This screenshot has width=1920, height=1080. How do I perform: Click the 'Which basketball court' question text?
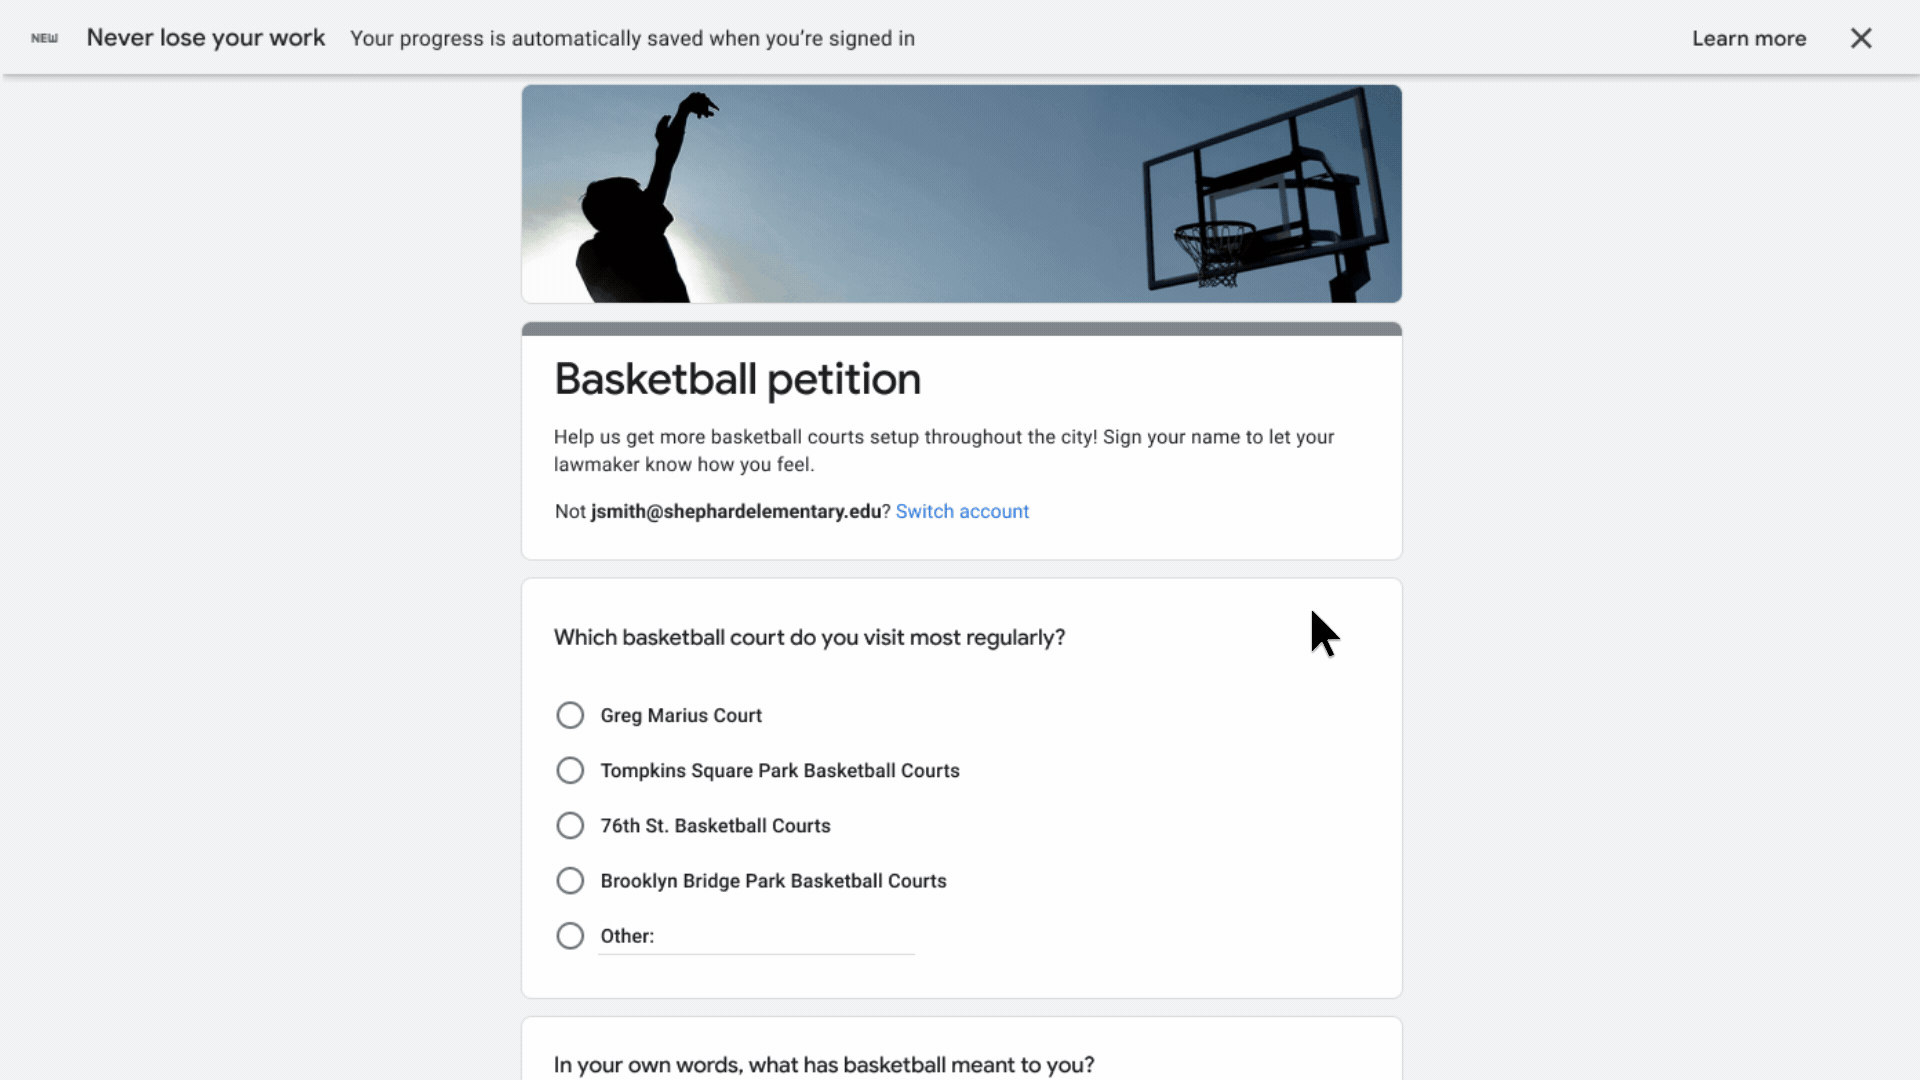(x=809, y=637)
